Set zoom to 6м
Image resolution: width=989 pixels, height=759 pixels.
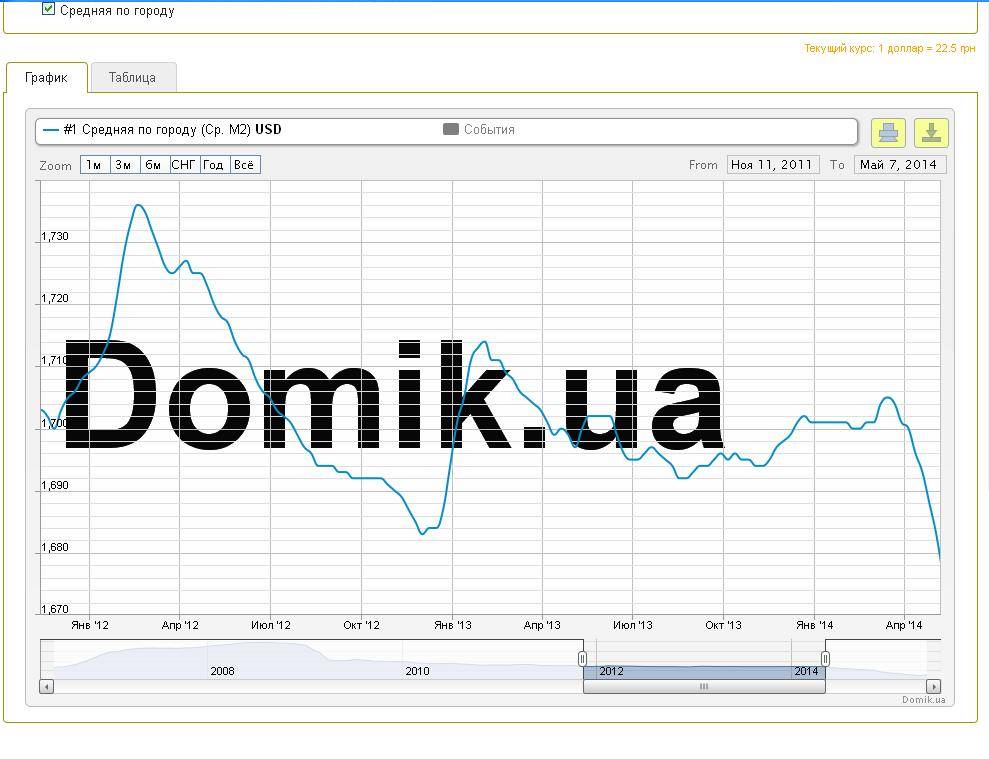154,165
